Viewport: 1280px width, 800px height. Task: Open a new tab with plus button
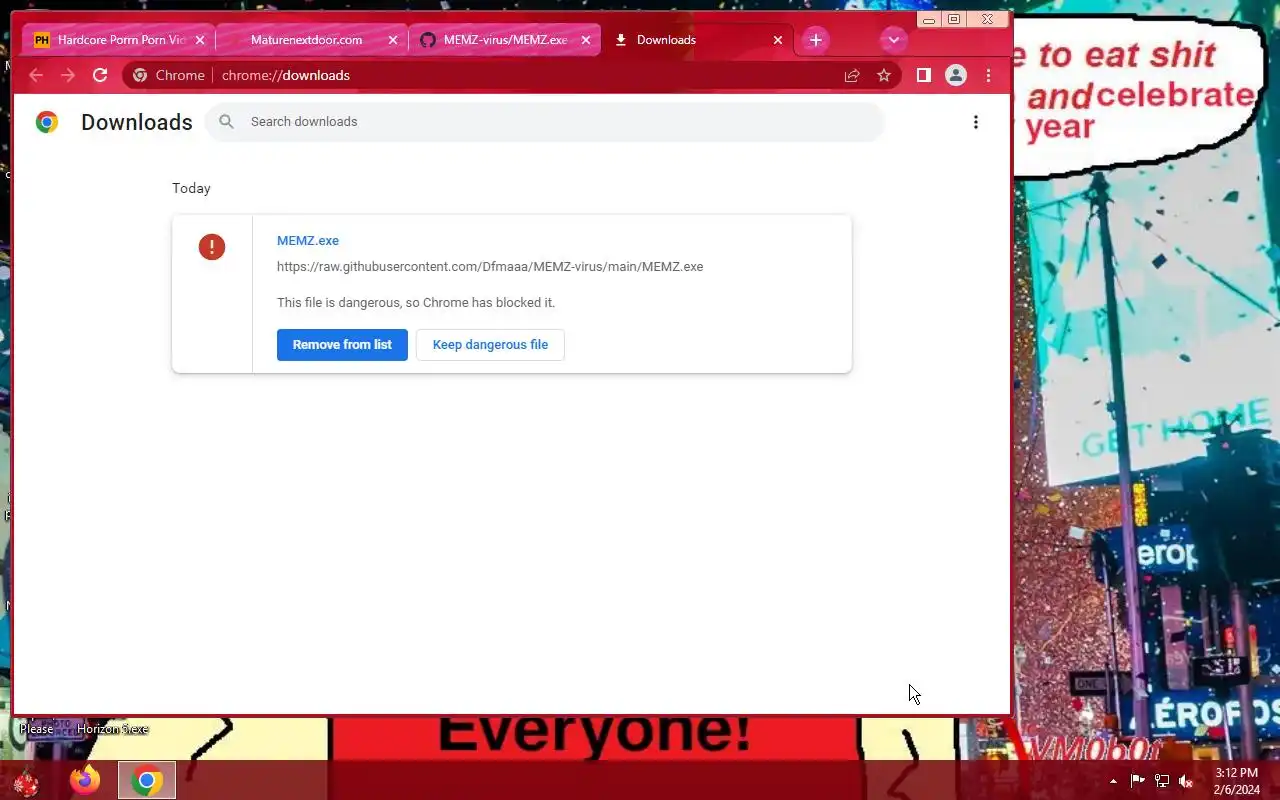point(816,40)
